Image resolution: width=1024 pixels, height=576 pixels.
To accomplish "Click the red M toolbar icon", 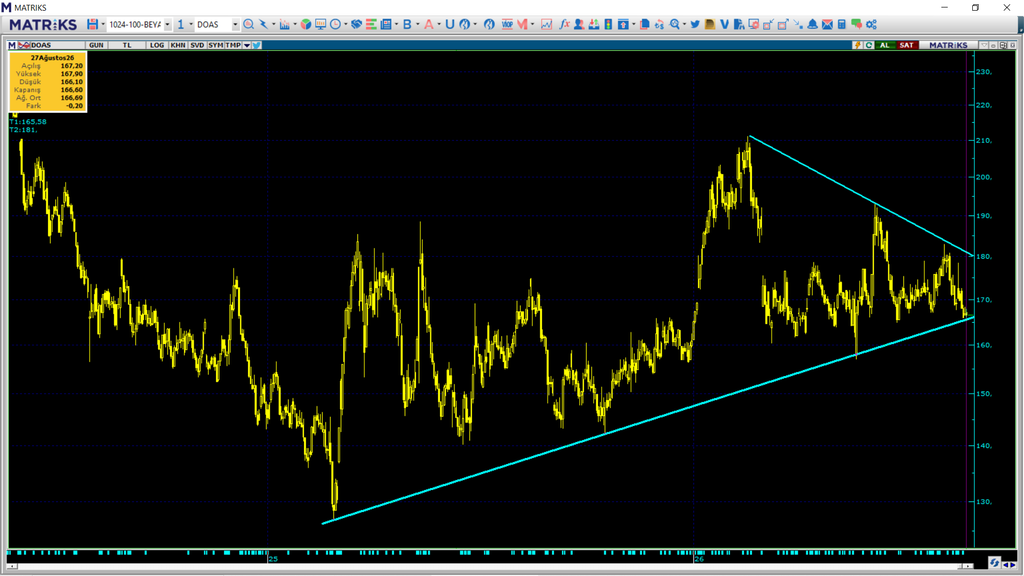I will pyautogui.click(x=522, y=24).
